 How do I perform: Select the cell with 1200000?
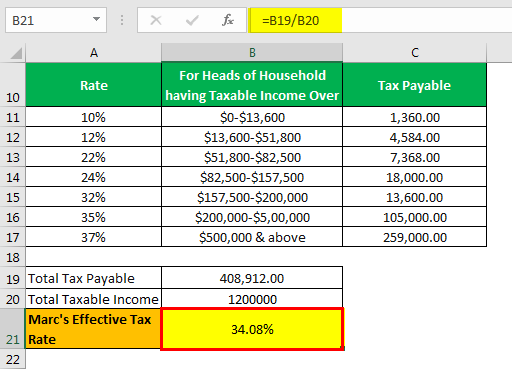(252, 299)
